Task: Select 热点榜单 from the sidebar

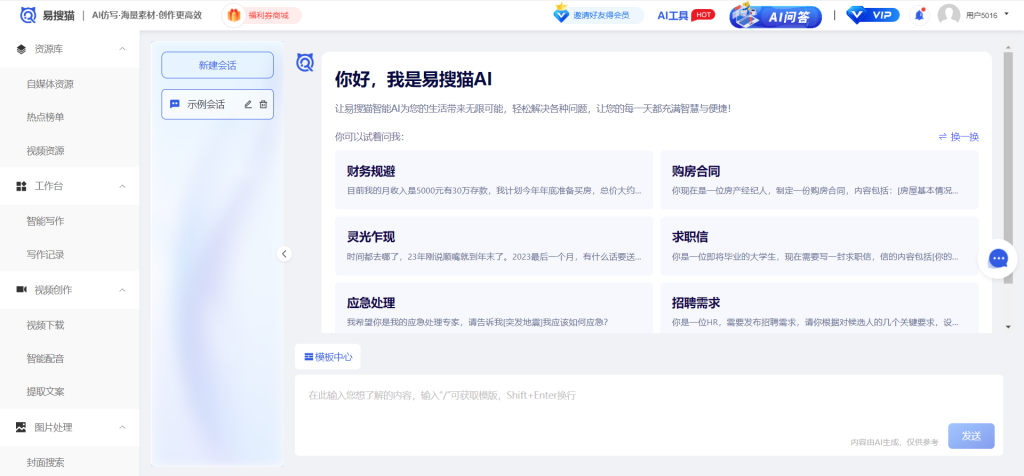Action: coord(45,117)
